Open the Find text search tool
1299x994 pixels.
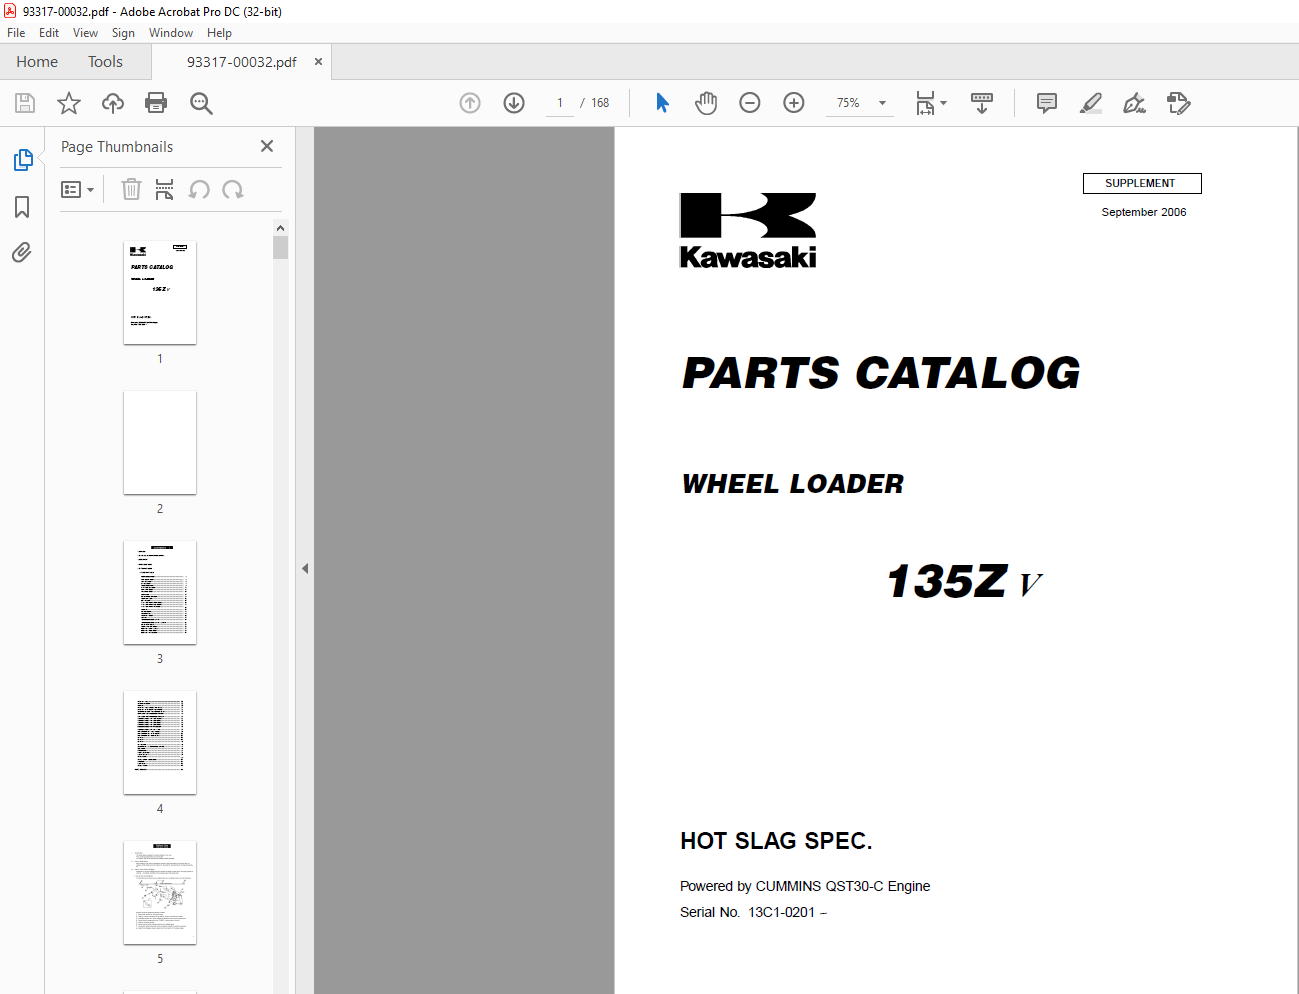tap(201, 103)
